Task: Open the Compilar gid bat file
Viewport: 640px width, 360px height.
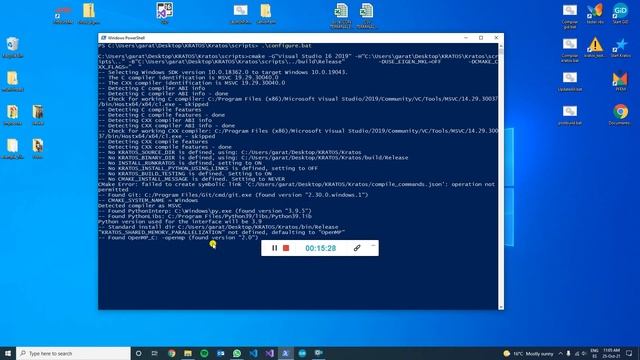Action: point(570,16)
